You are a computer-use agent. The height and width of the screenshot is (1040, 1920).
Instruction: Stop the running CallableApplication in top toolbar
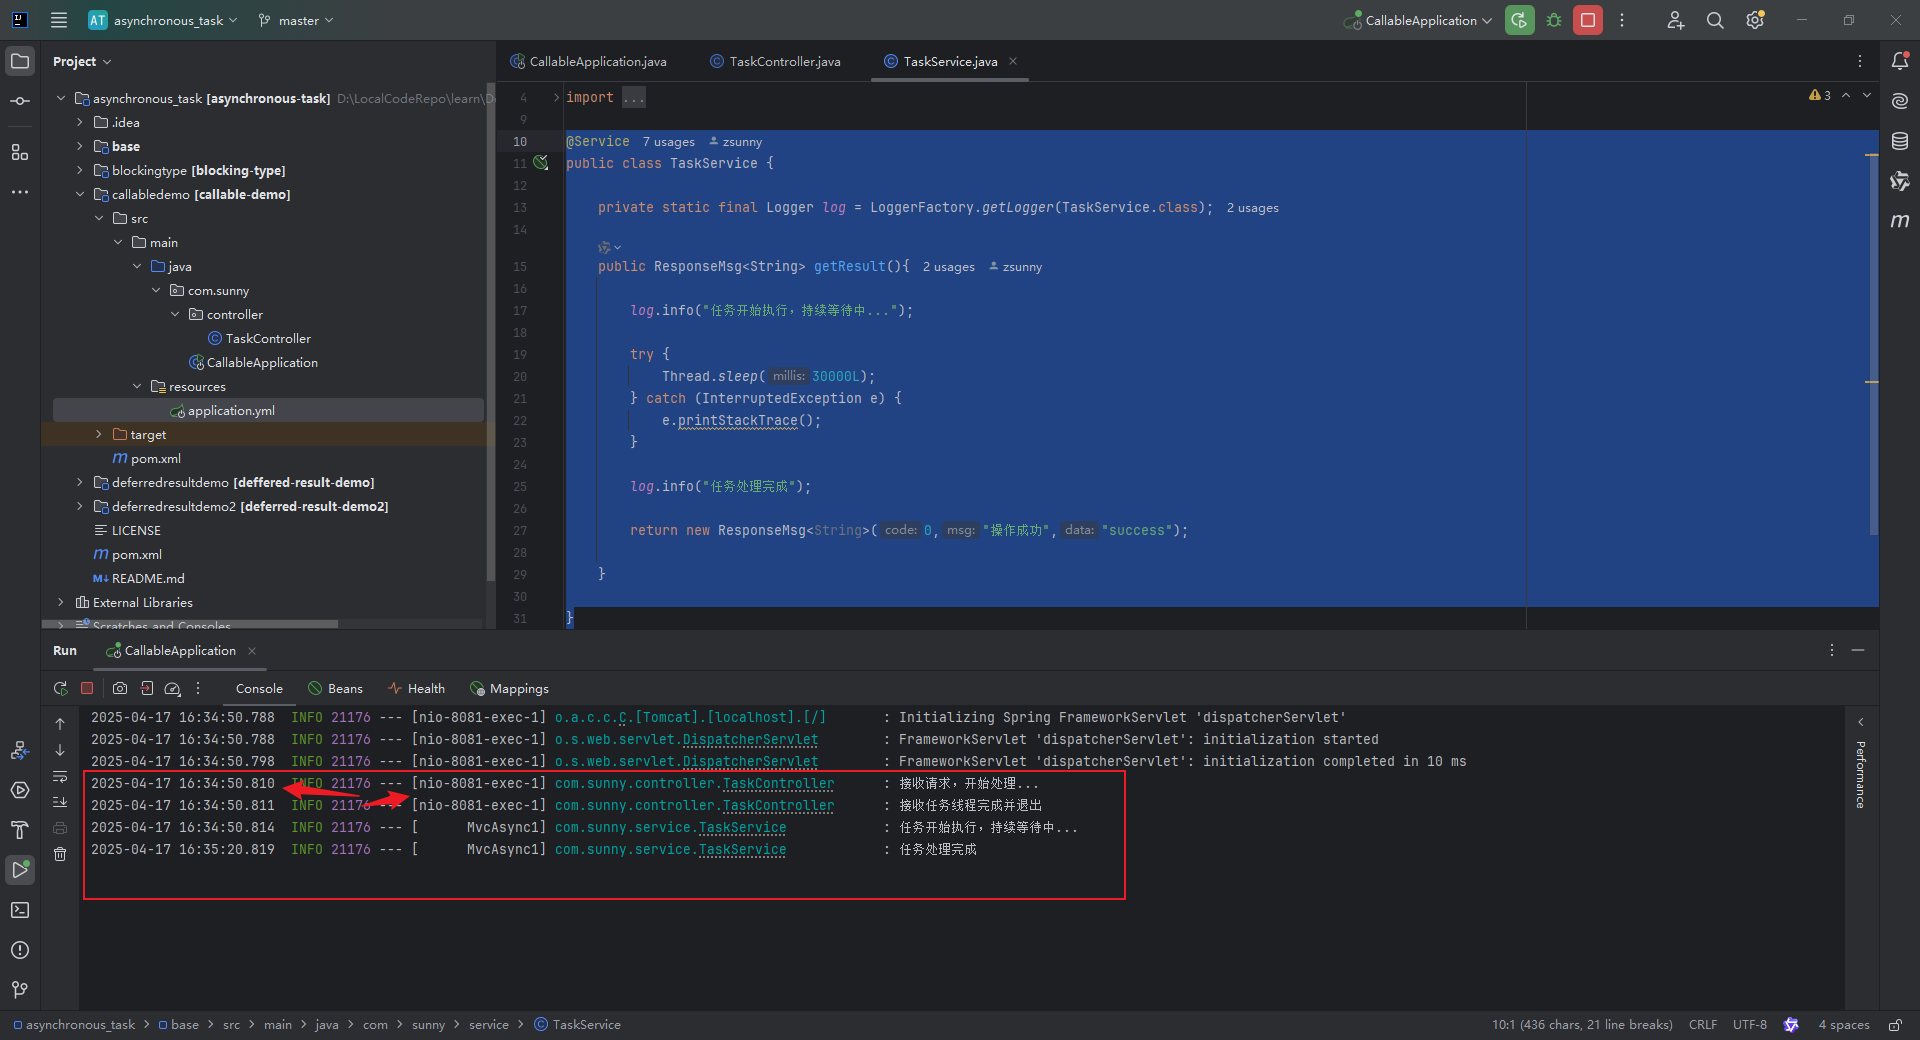1588,20
